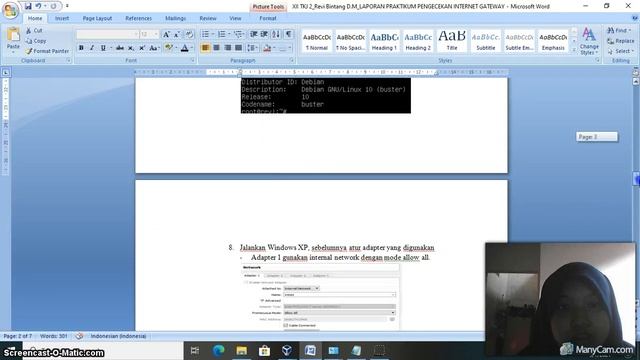Viewport: 640px width, 360px height.
Task: Open the Replace dialog
Action: [x=620, y=41]
